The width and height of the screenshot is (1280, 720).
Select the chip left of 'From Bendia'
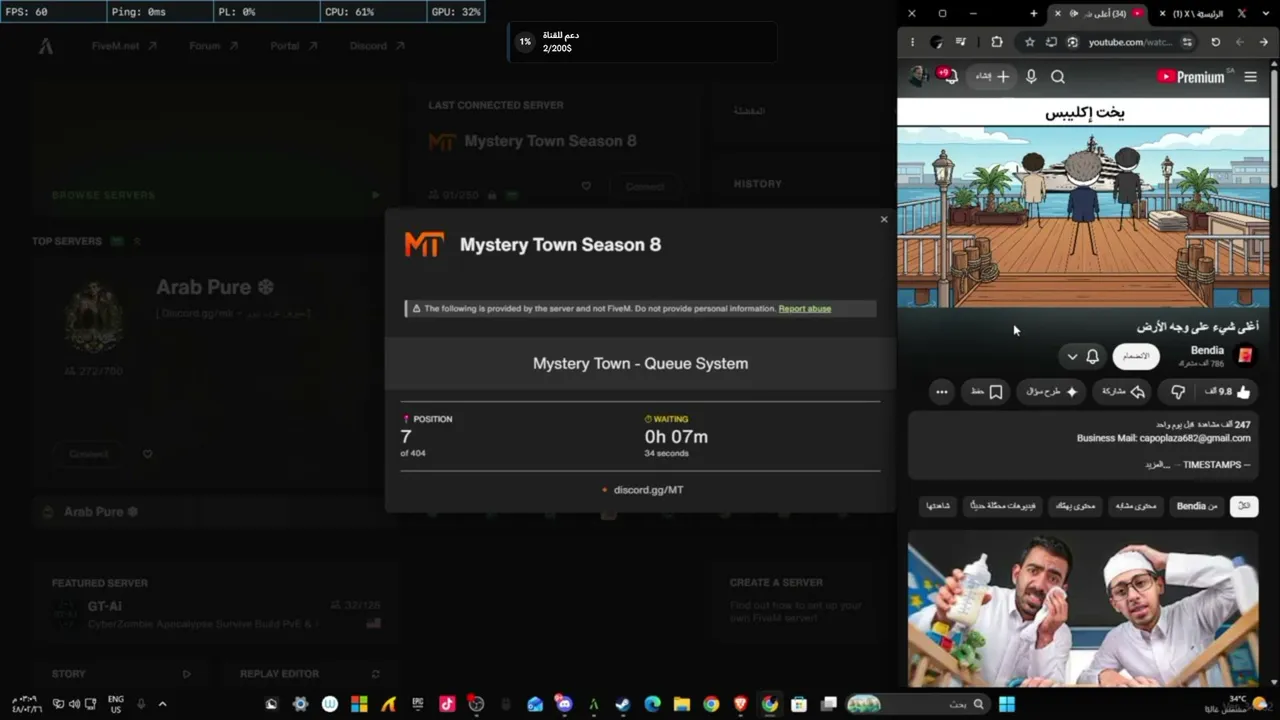1136,506
